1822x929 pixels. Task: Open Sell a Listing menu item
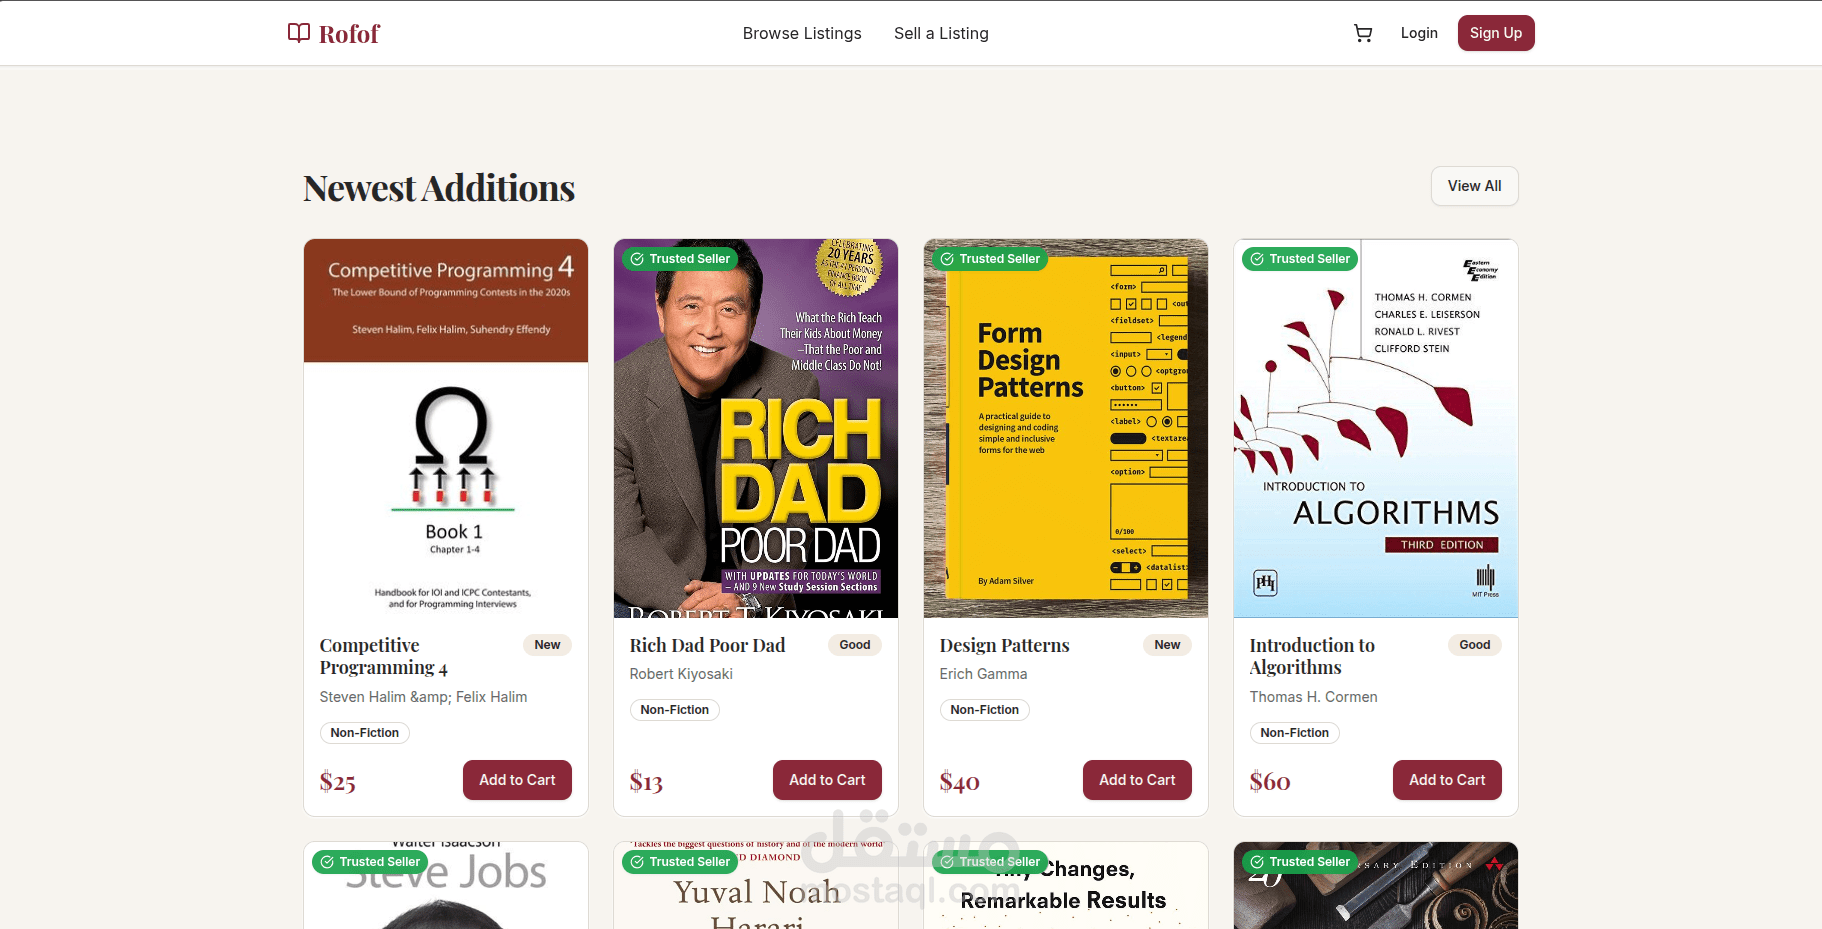(x=941, y=33)
